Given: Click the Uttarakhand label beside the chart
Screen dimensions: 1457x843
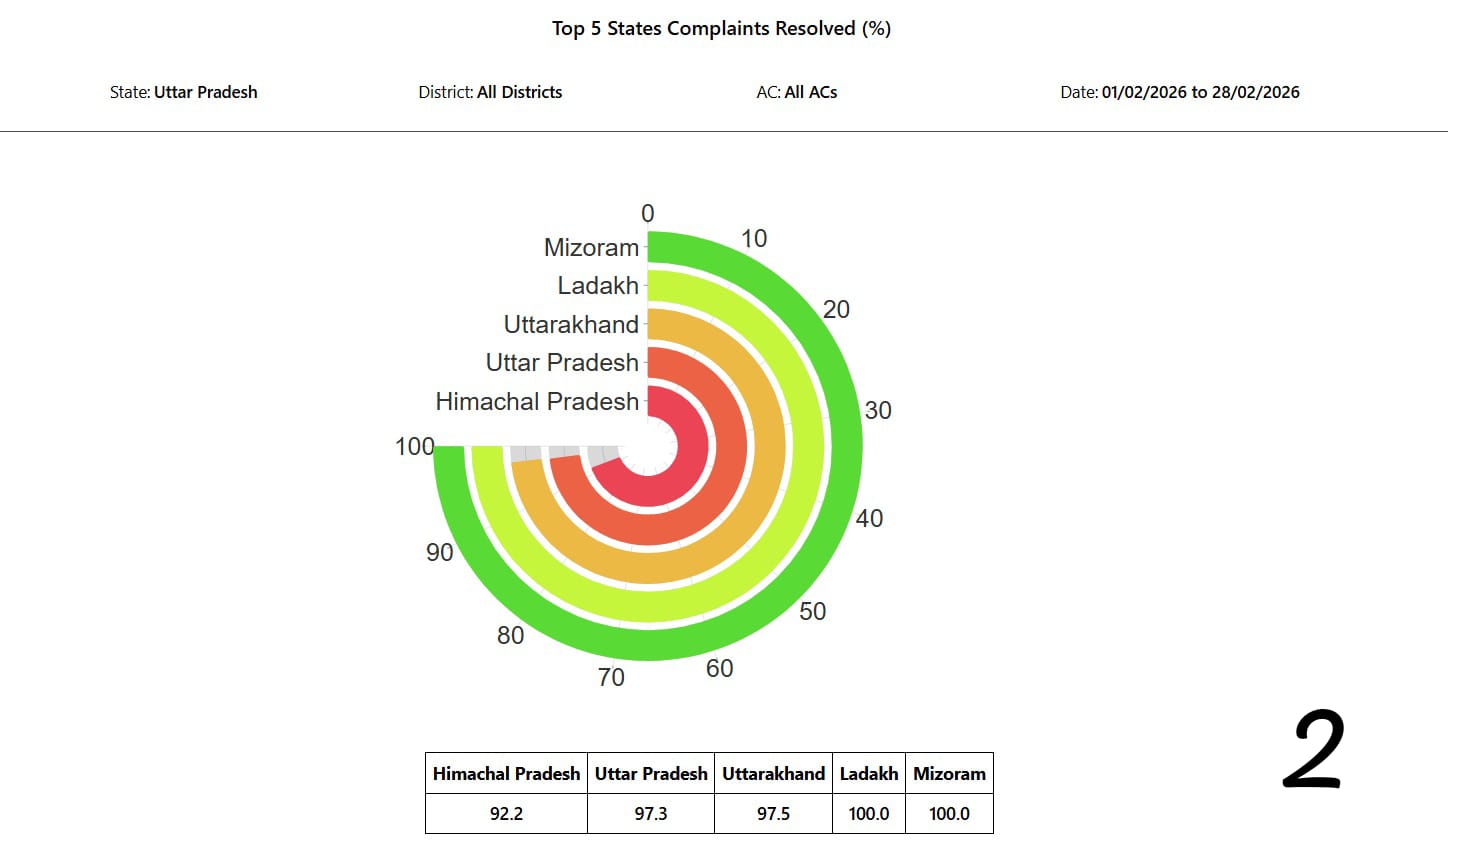Looking at the screenshot, I should 571,324.
